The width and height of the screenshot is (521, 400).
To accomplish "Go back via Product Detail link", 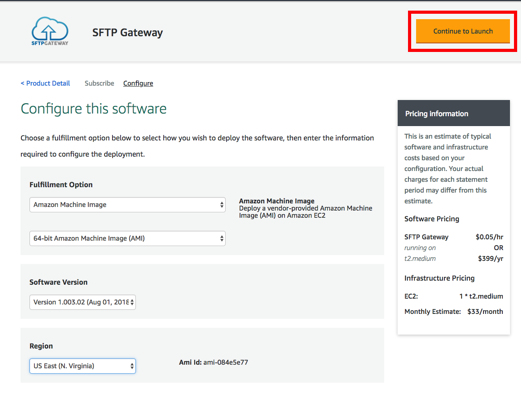I will coord(45,83).
